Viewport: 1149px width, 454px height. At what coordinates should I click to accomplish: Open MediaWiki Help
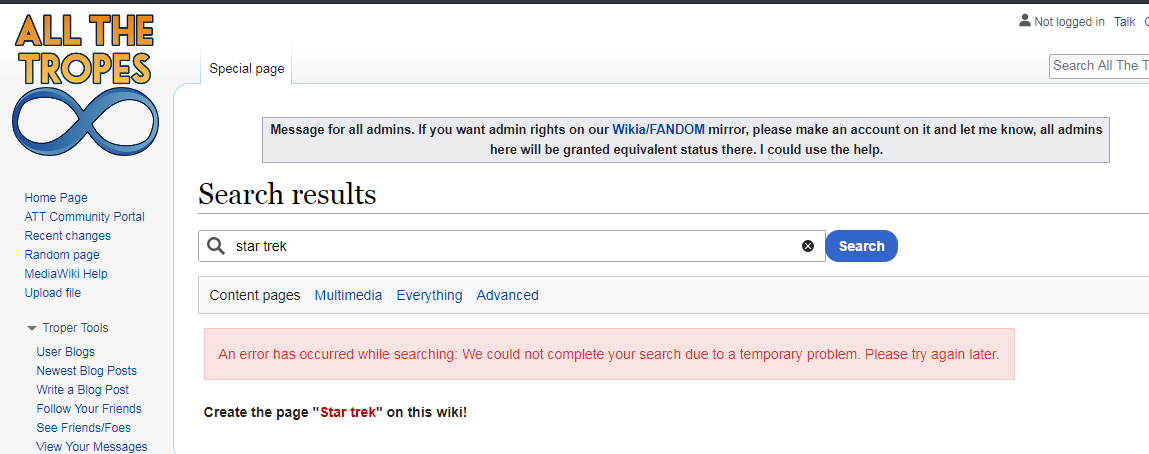[66, 274]
